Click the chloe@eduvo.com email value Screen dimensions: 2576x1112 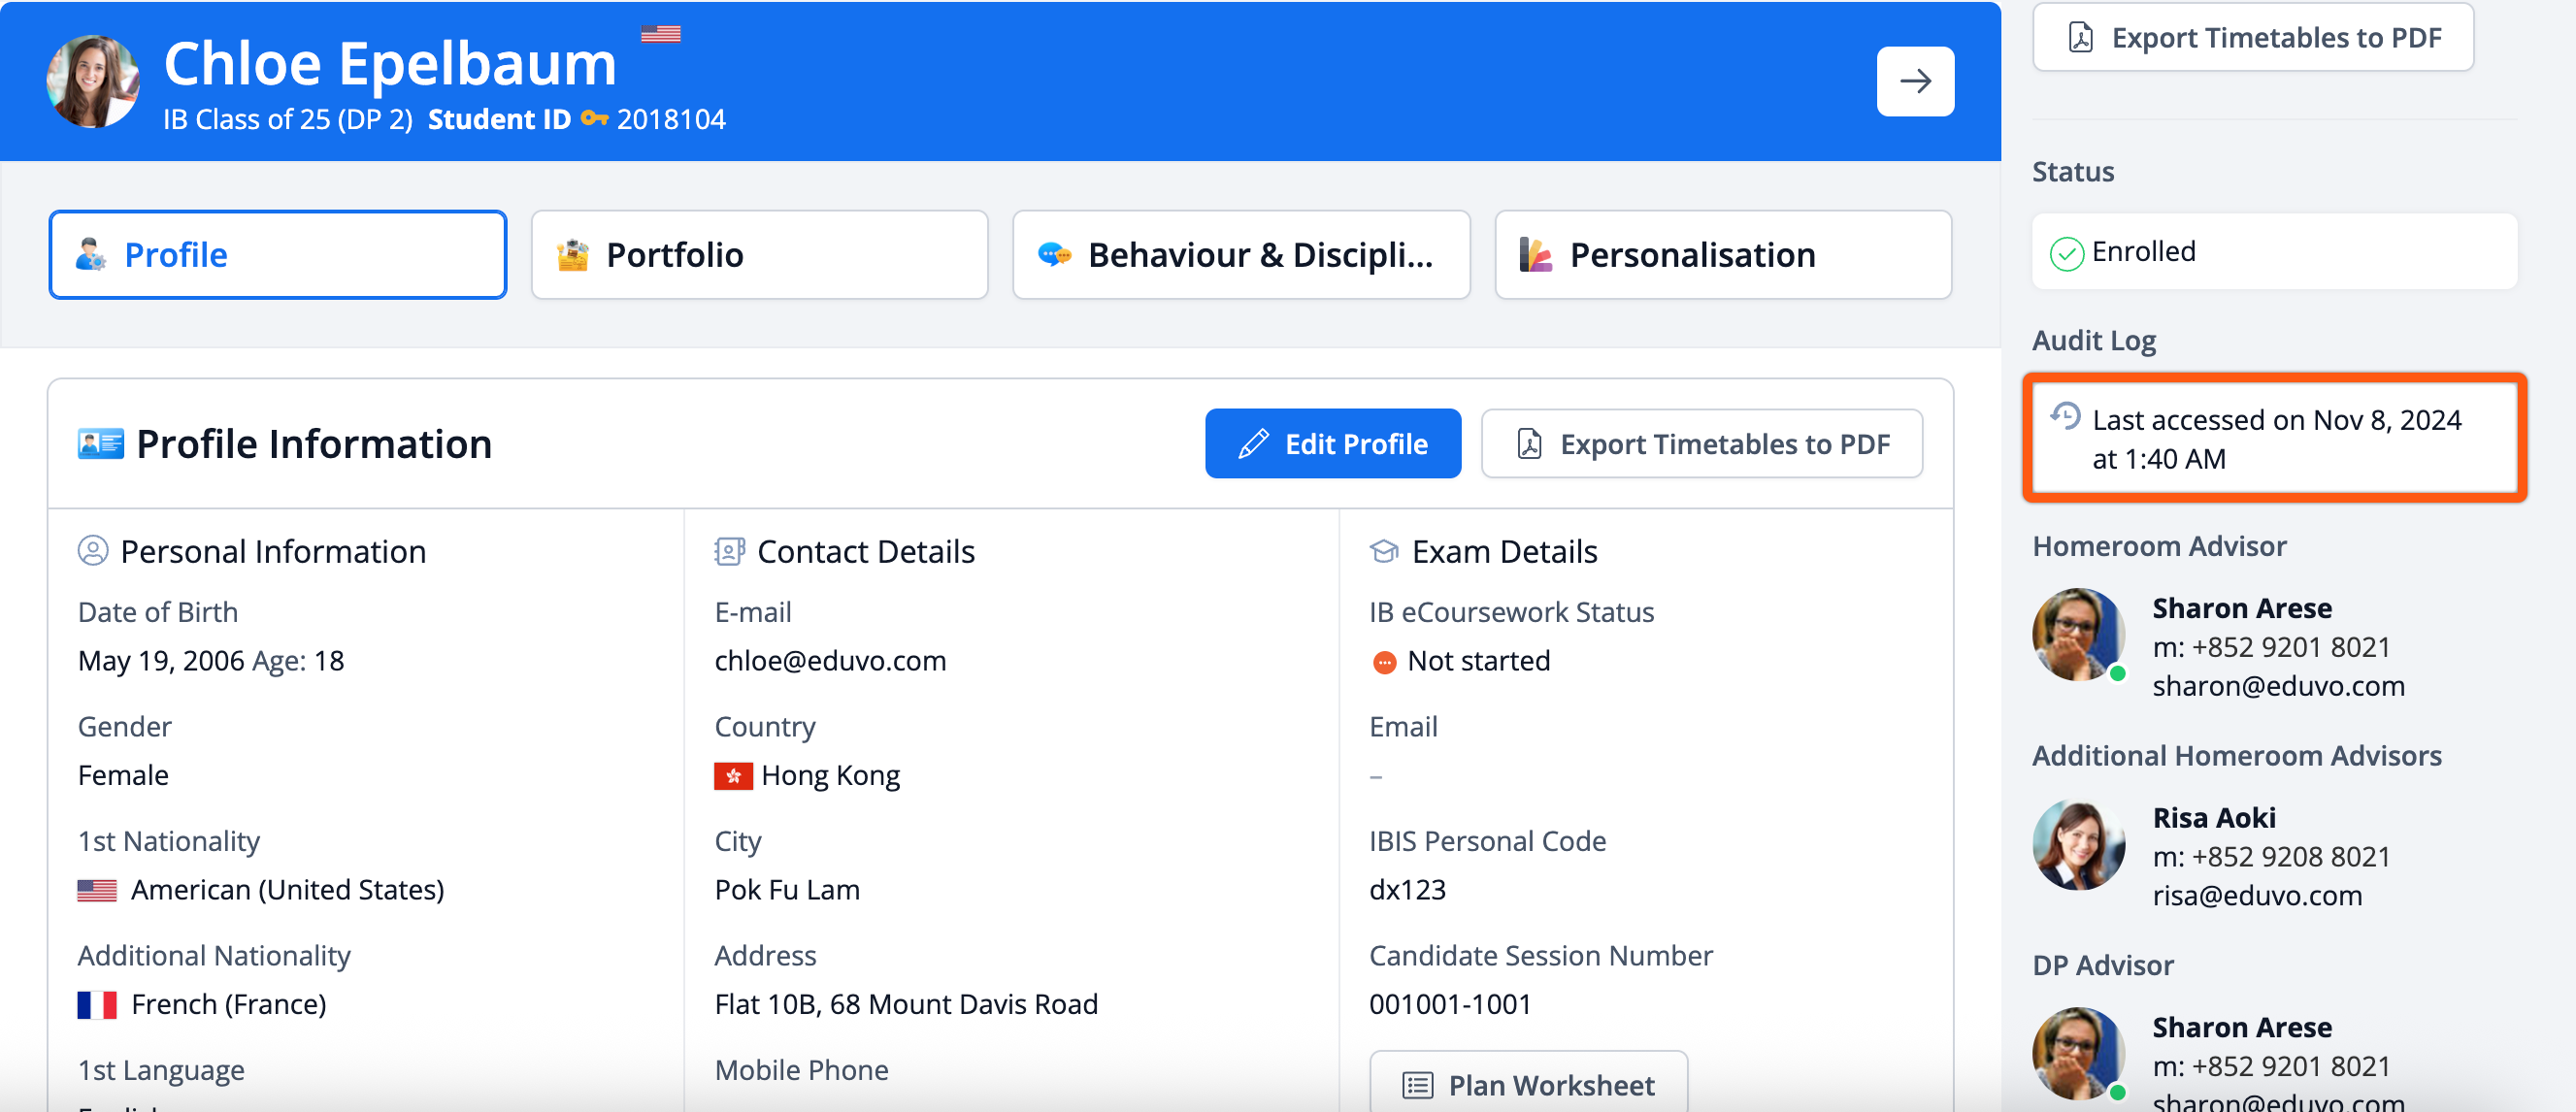point(830,661)
